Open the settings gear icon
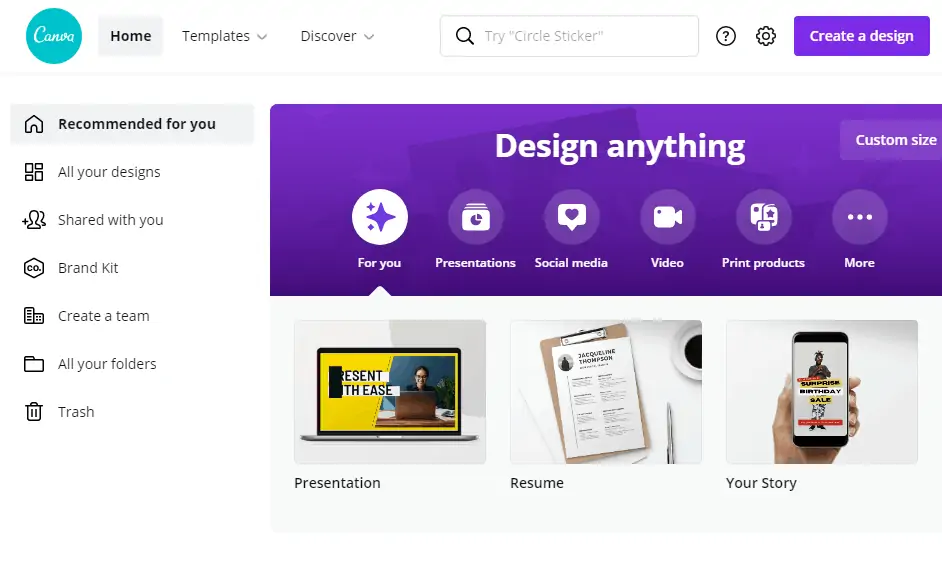942x584 pixels. coord(766,35)
